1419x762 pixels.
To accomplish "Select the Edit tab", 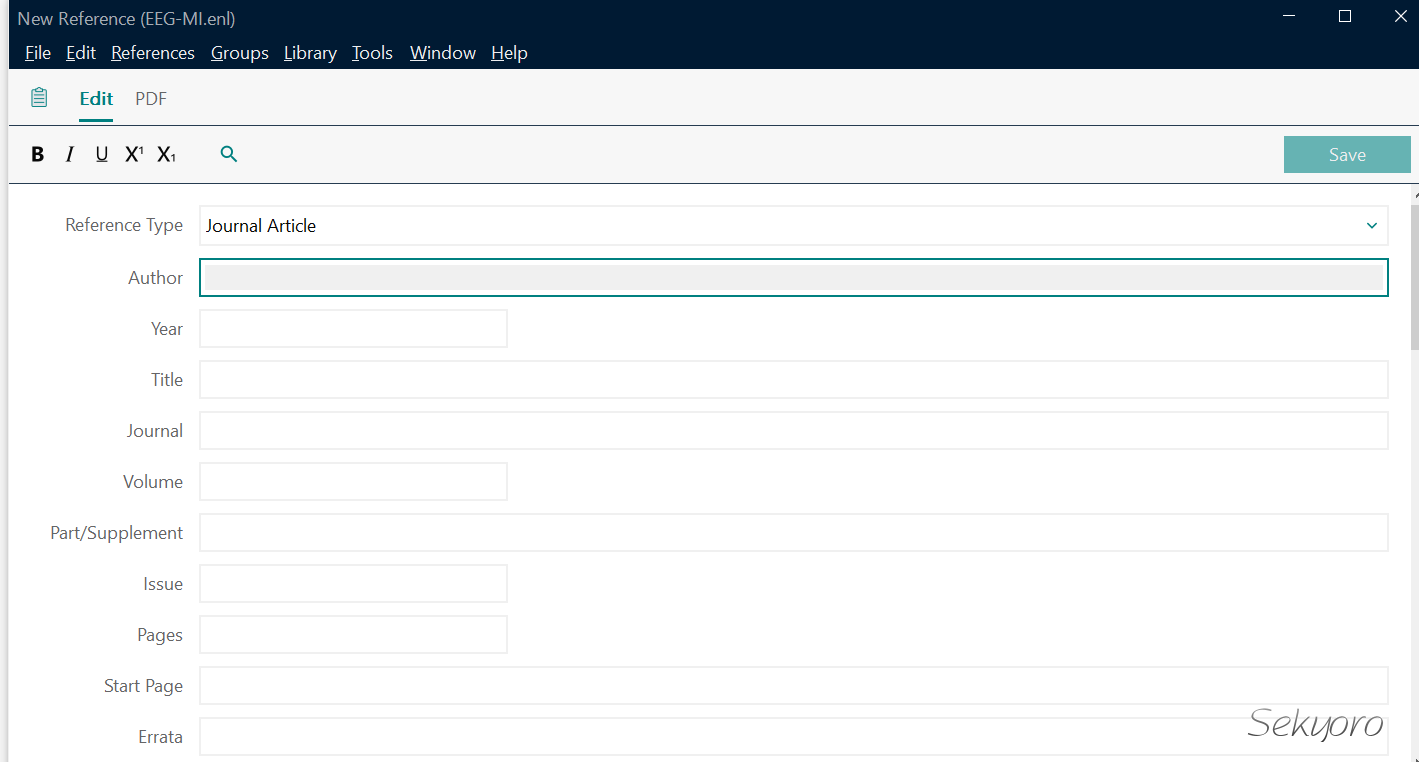I will pyautogui.click(x=96, y=99).
